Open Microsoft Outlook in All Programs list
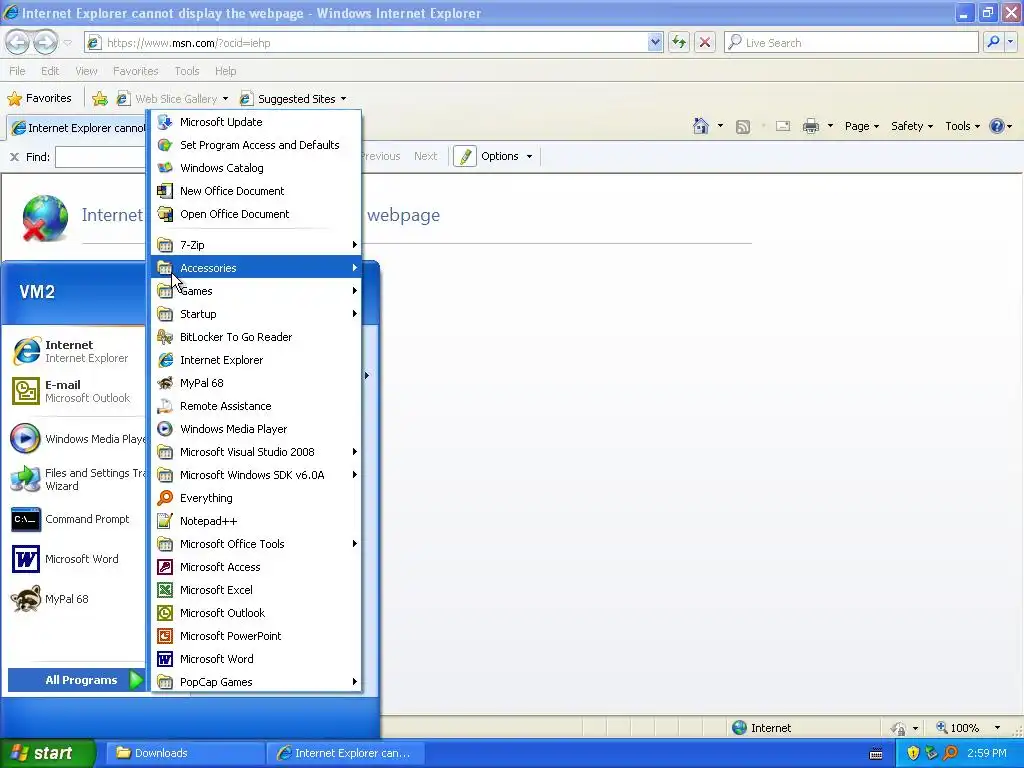Image resolution: width=1024 pixels, height=768 pixels. (x=256, y=613)
